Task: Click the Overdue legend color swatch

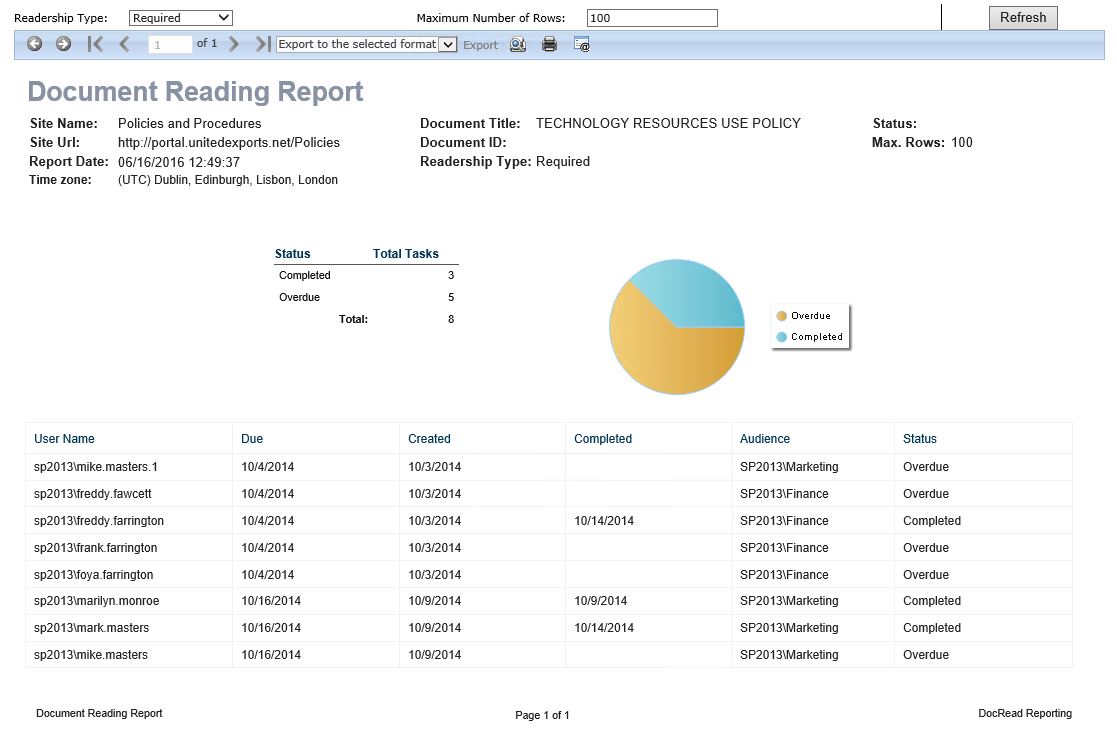Action: (x=782, y=316)
